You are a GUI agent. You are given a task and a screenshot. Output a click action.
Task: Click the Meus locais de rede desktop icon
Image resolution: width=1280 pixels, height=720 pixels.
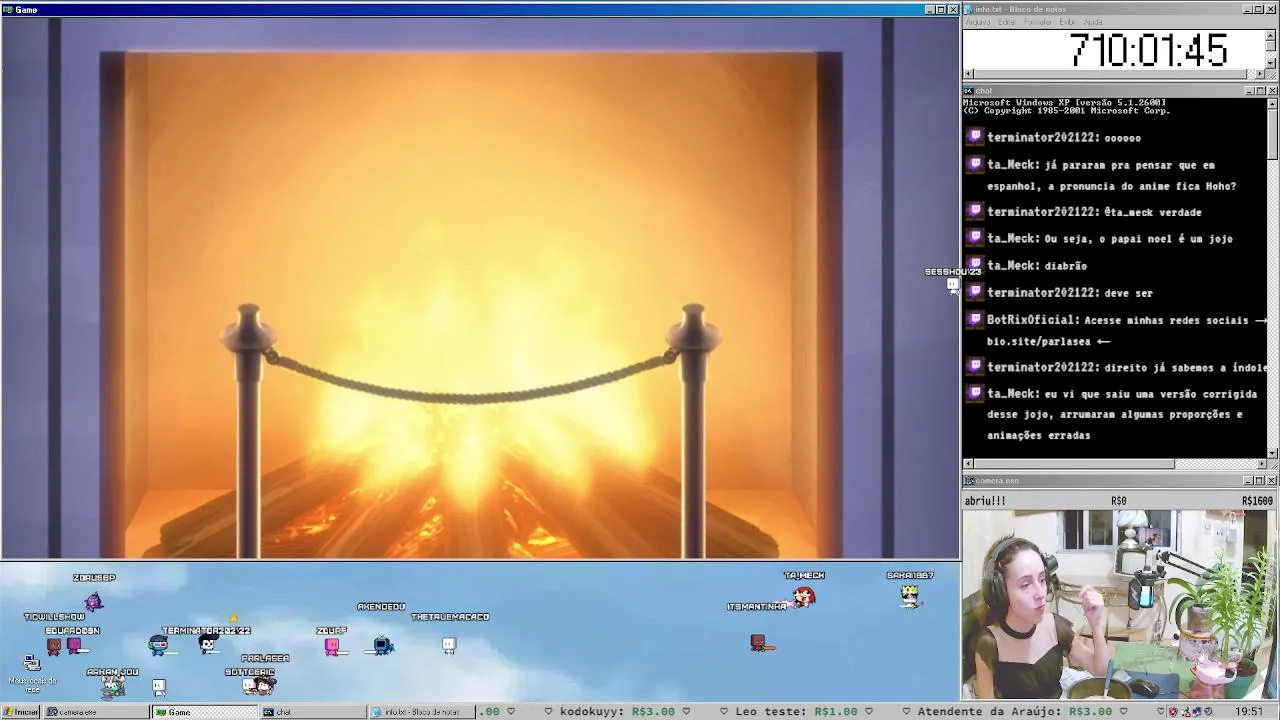pos(32,672)
